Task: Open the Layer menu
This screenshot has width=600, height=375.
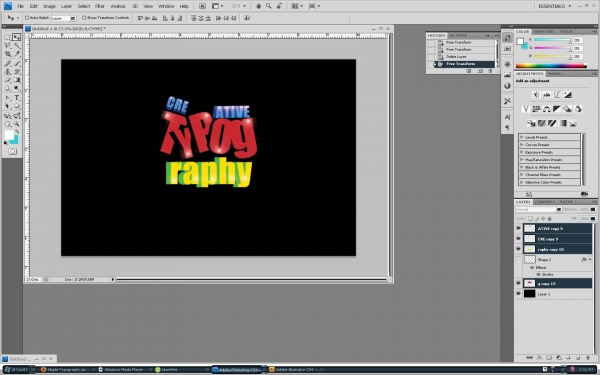Action: [67, 6]
